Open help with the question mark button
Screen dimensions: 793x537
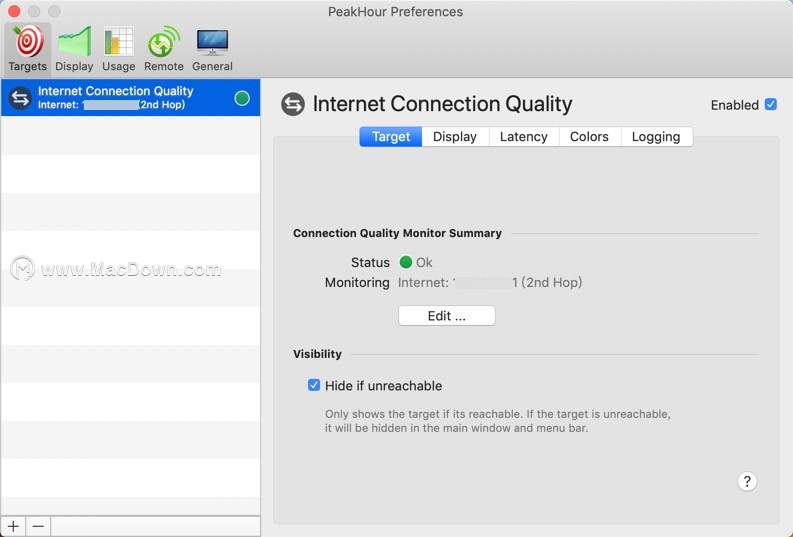(747, 481)
